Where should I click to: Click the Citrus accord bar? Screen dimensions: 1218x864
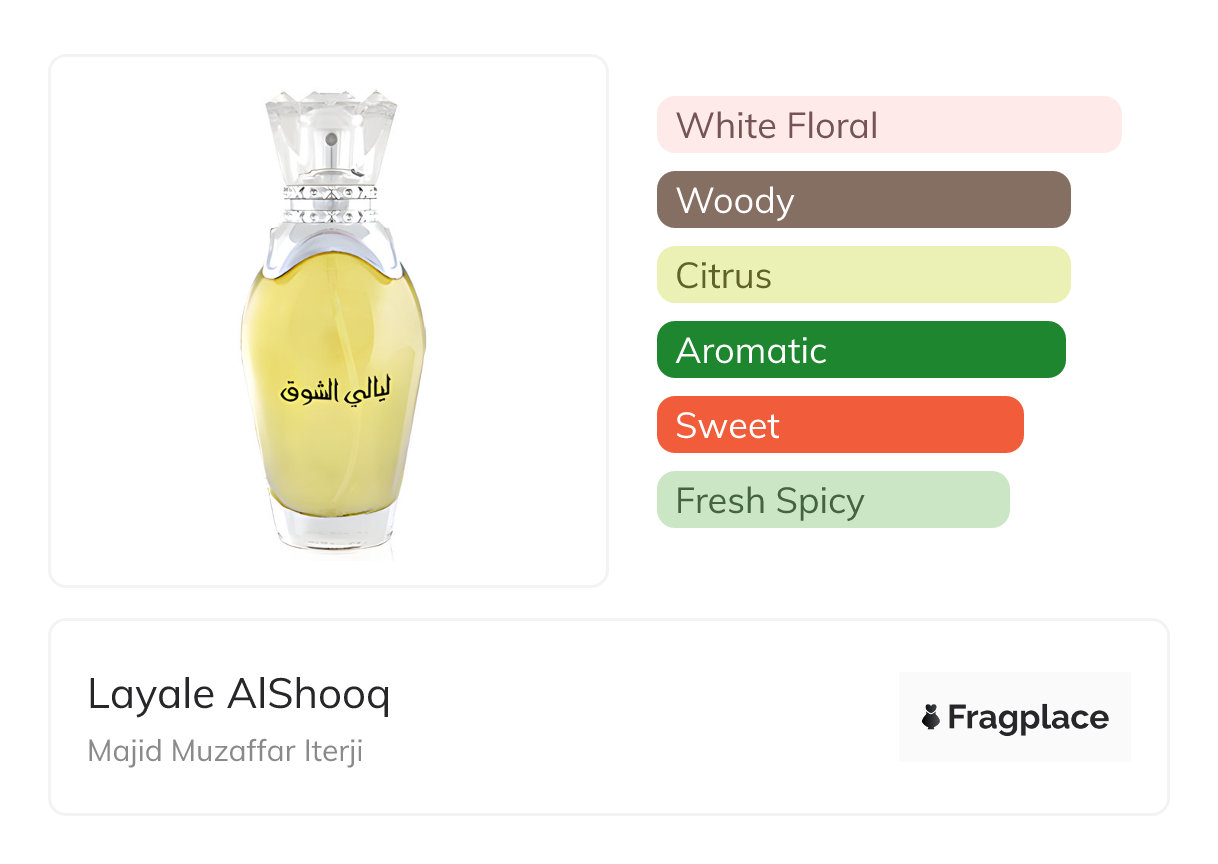(863, 275)
